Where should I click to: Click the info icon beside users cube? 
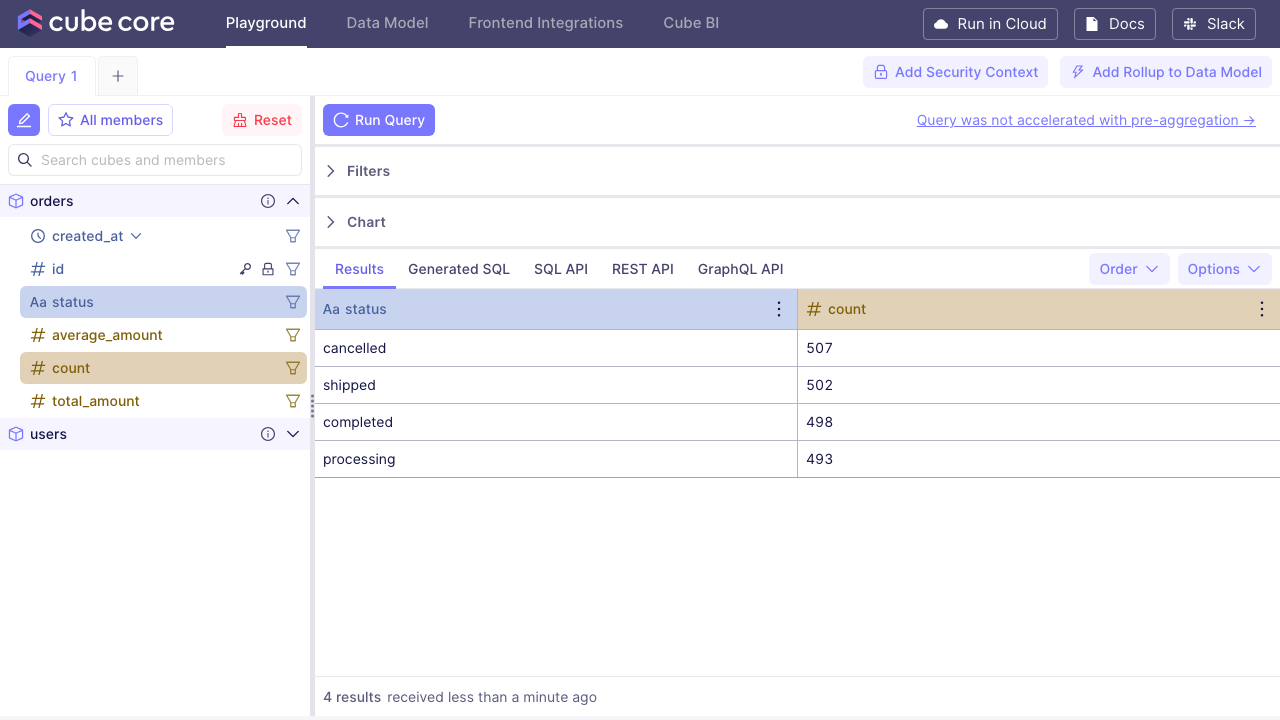point(268,434)
